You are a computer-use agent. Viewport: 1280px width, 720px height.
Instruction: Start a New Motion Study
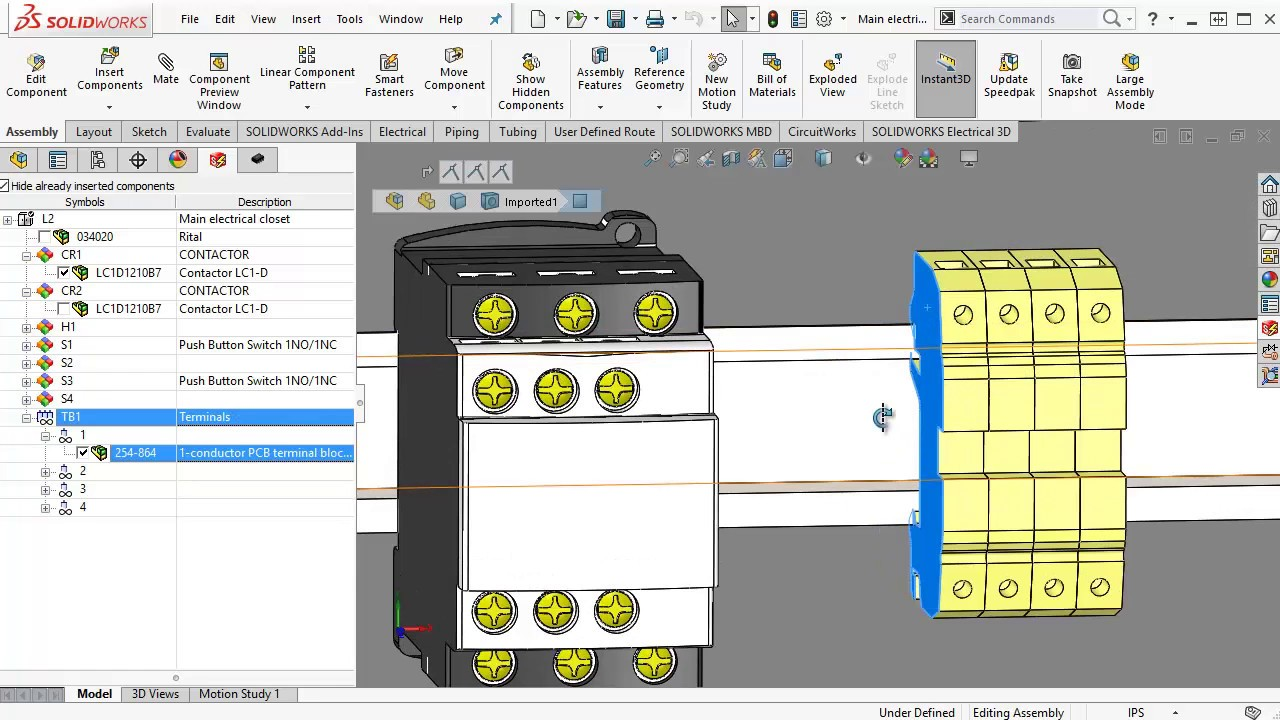[716, 82]
